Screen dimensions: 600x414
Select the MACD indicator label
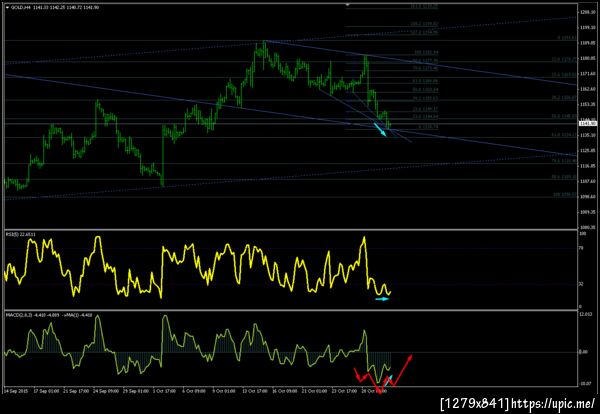[49, 315]
